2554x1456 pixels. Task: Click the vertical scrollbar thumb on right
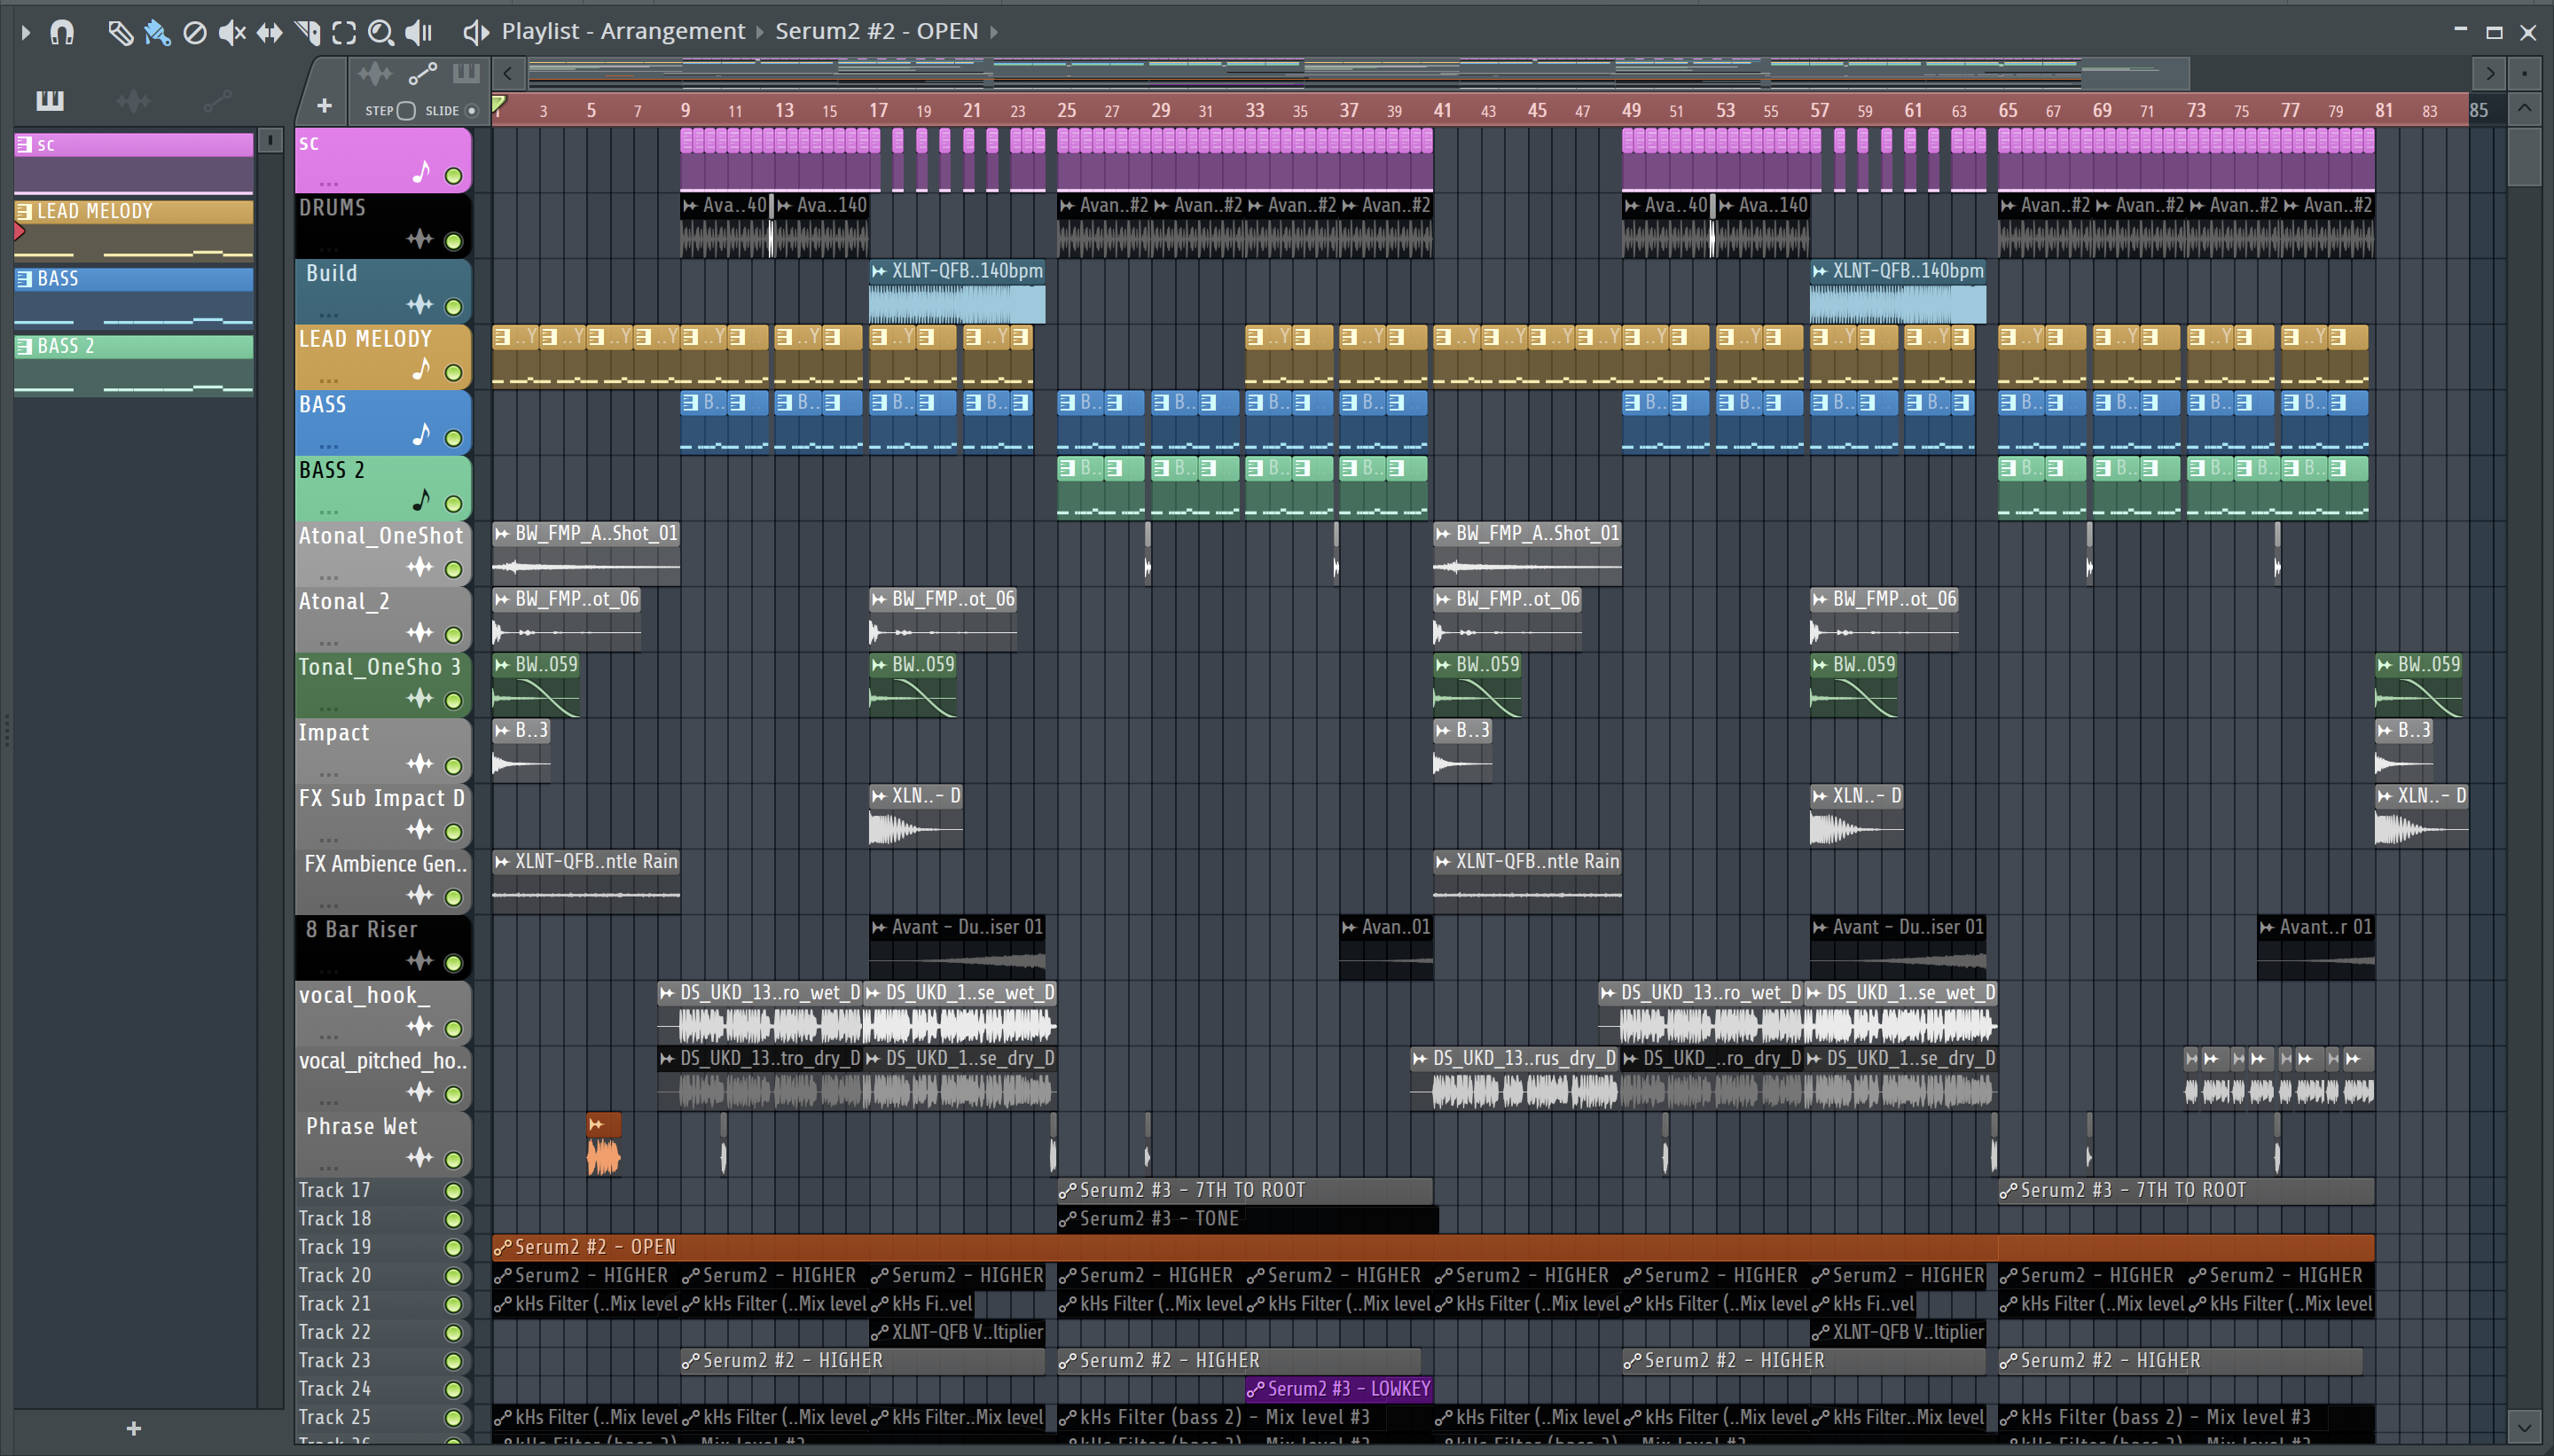pos(2525,157)
